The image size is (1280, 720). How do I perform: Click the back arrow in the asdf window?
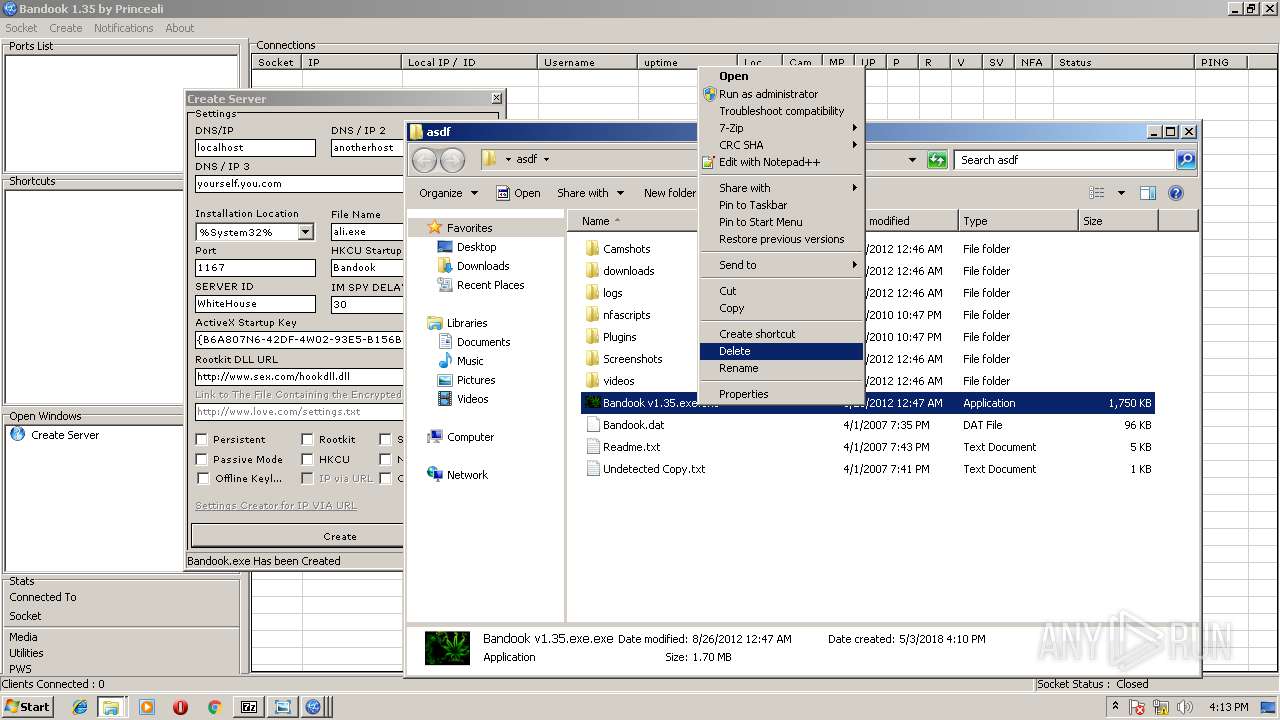[x=424, y=160]
